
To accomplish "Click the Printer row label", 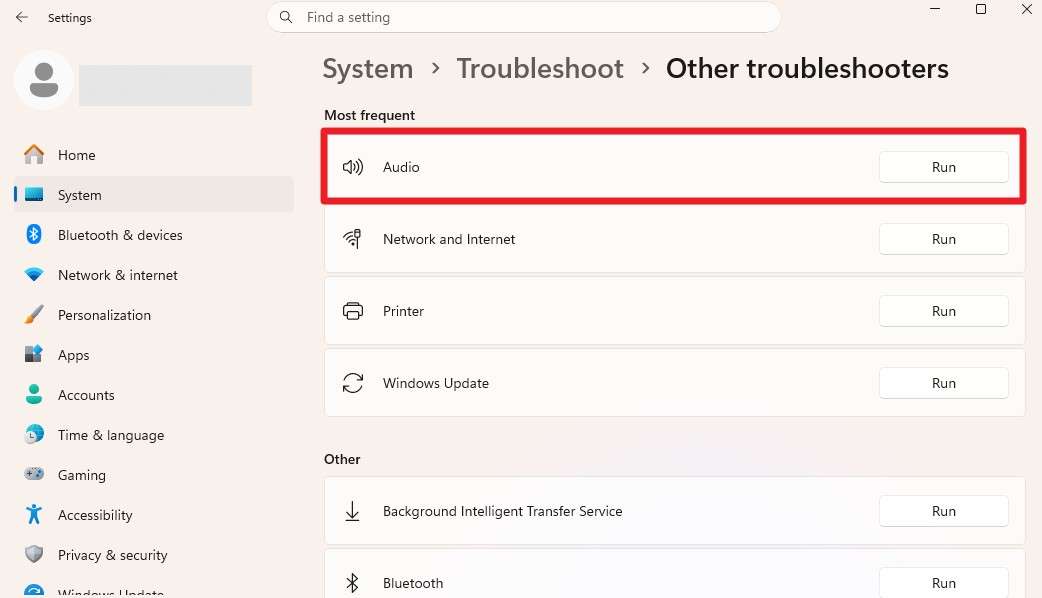I will point(403,311).
